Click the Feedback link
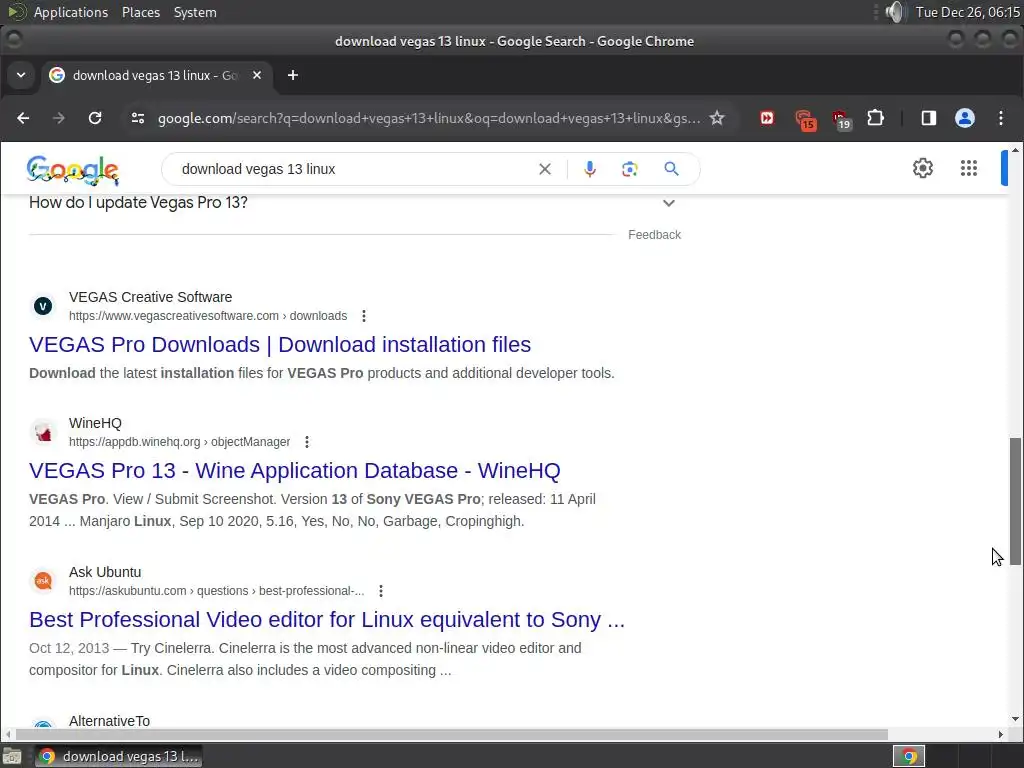The width and height of the screenshot is (1024, 768). (654, 235)
